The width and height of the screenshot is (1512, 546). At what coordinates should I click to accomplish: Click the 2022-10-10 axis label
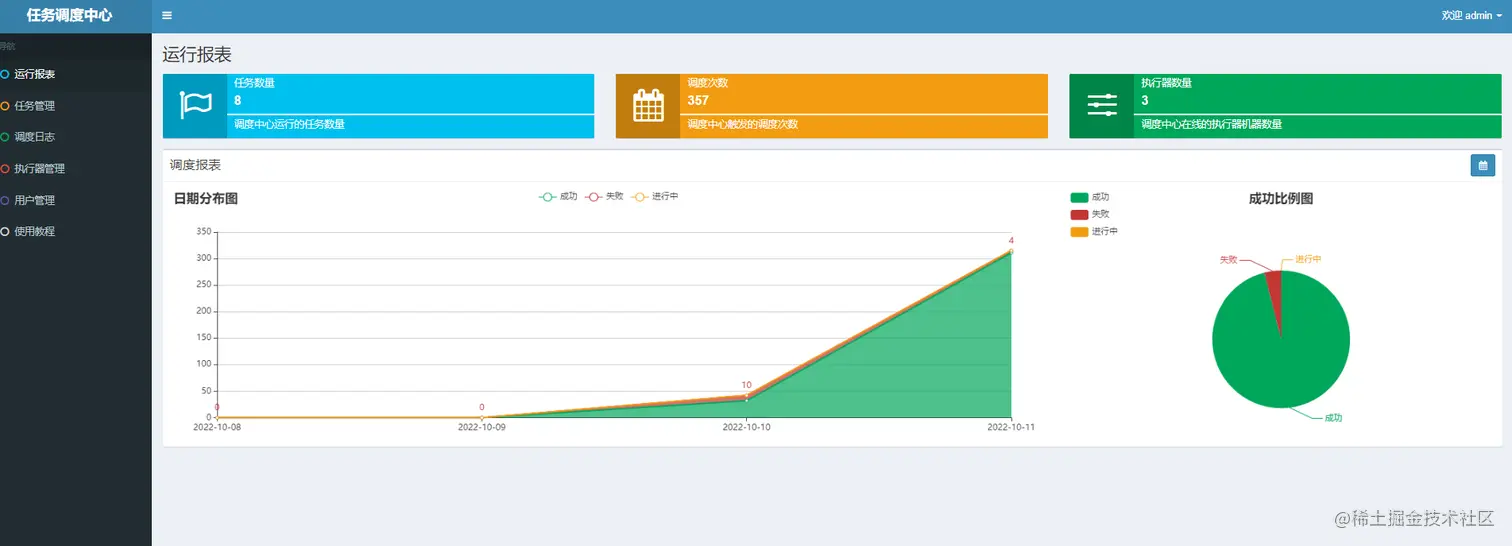coord(746,426)
